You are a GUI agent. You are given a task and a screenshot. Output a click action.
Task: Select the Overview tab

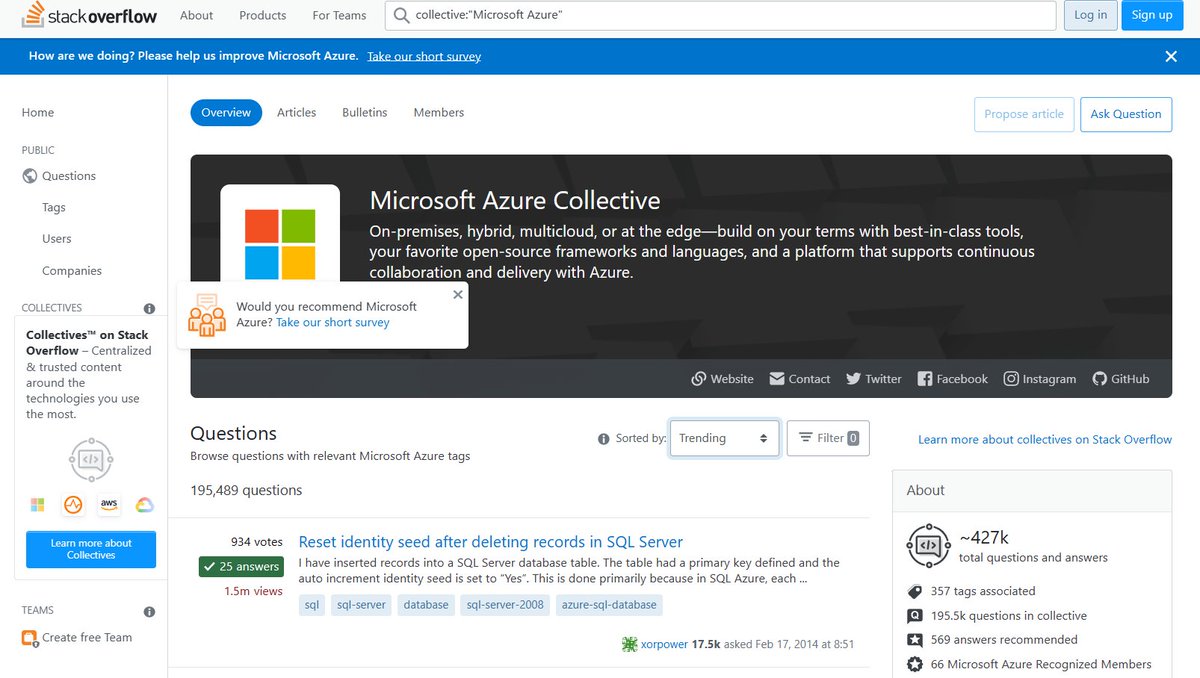click(x=226, y=113)
